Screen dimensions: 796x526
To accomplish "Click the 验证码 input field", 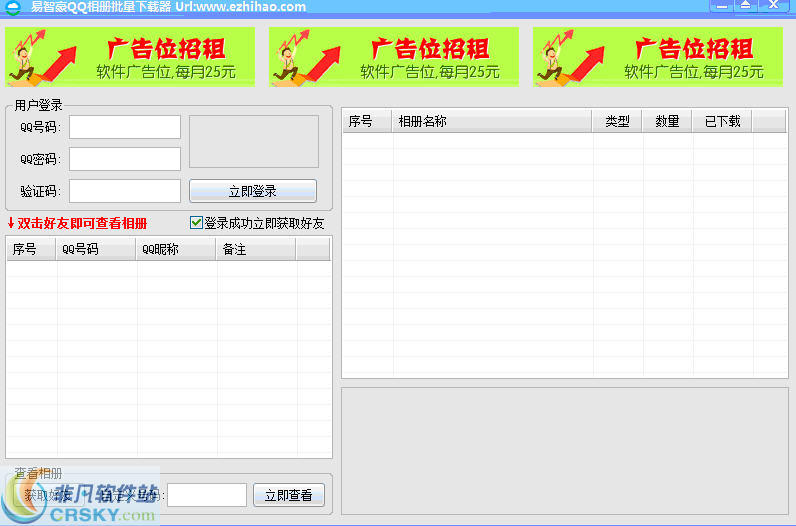I will pos(125,191).
